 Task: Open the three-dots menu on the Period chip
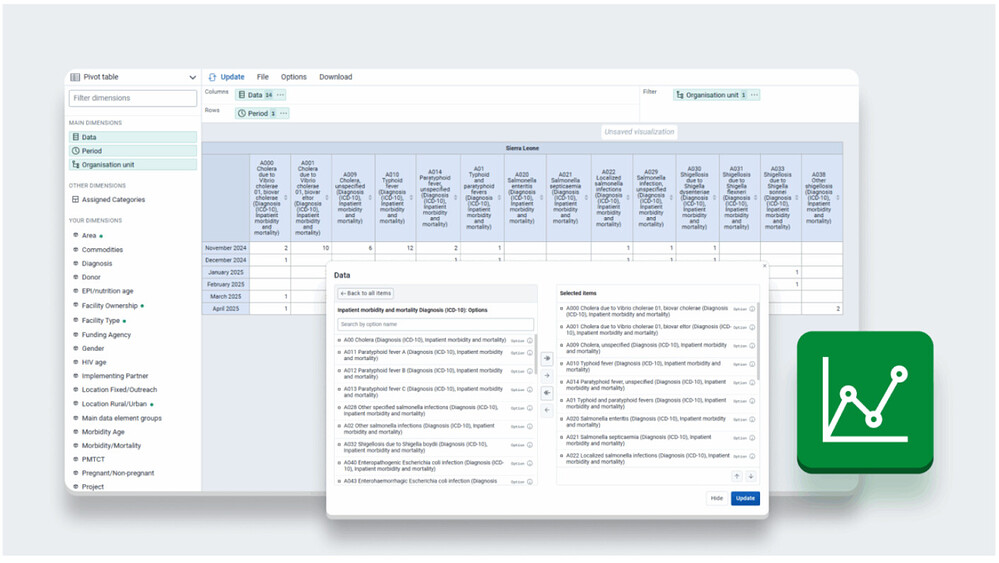pos(282,114)
